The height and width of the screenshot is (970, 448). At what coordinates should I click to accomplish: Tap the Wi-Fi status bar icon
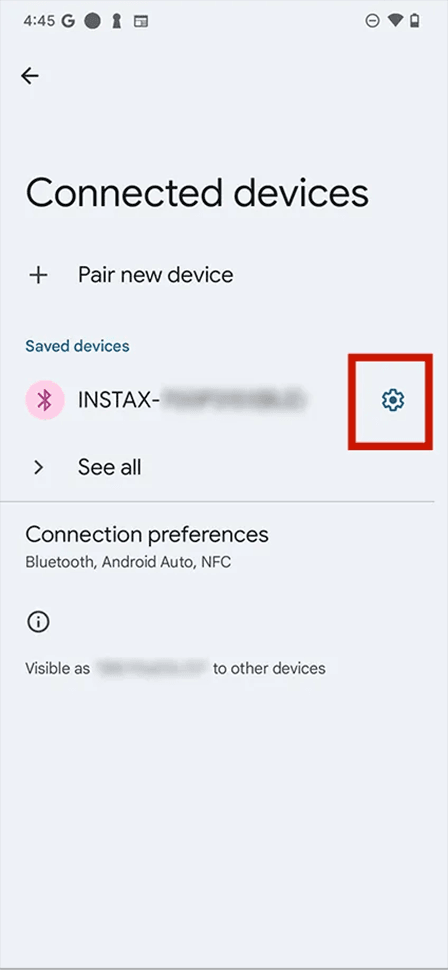(x=395, y=21)
